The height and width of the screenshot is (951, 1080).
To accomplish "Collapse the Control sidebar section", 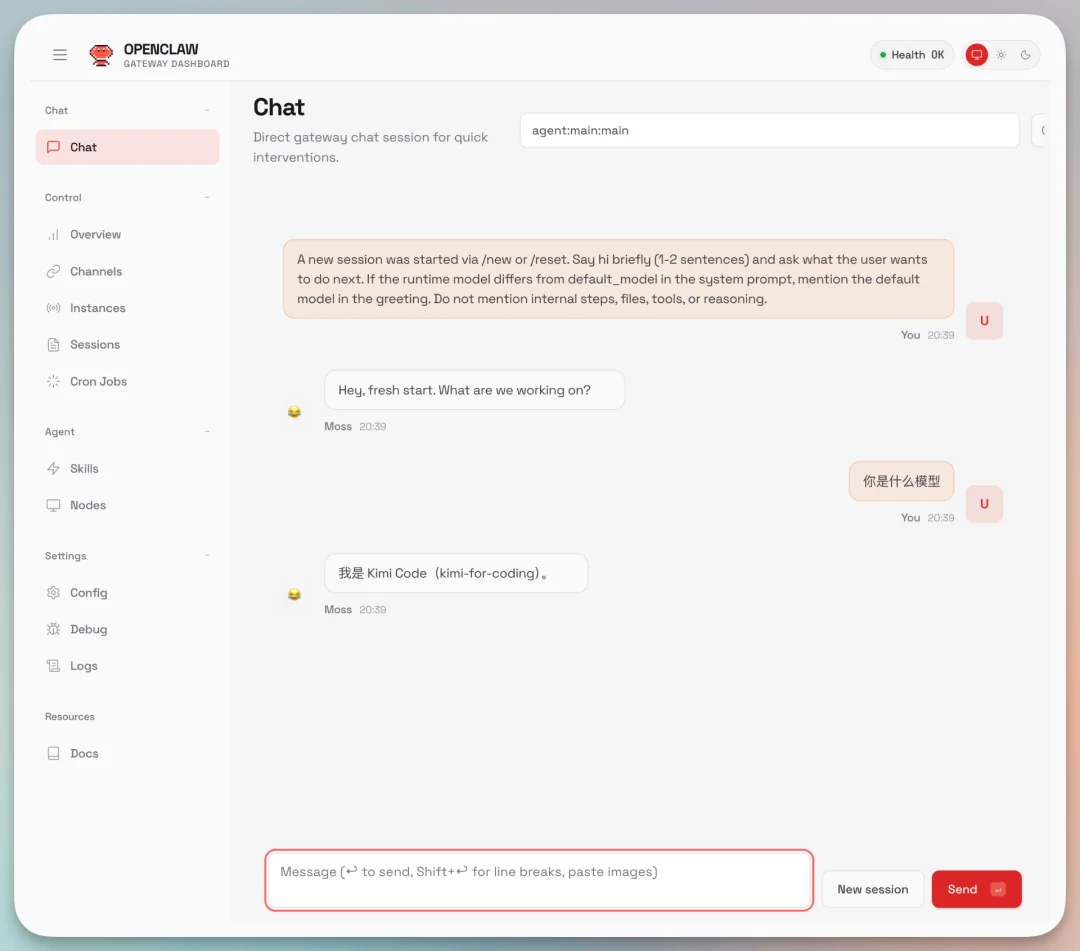I will click(x=207, y=198).
